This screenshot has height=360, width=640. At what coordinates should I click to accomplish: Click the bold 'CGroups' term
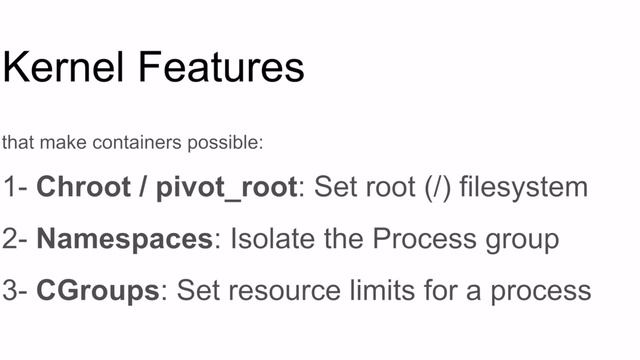click(98, 291)
